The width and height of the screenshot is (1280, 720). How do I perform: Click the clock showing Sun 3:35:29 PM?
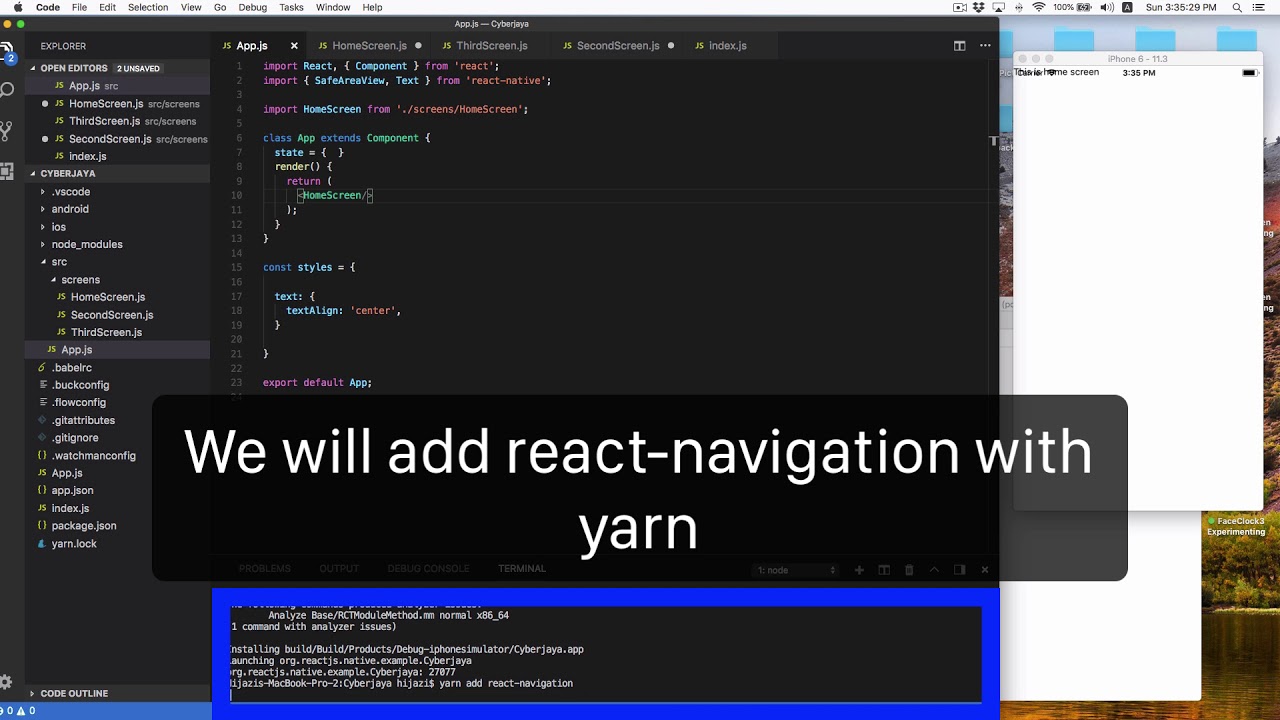[x=1181, y=7]
